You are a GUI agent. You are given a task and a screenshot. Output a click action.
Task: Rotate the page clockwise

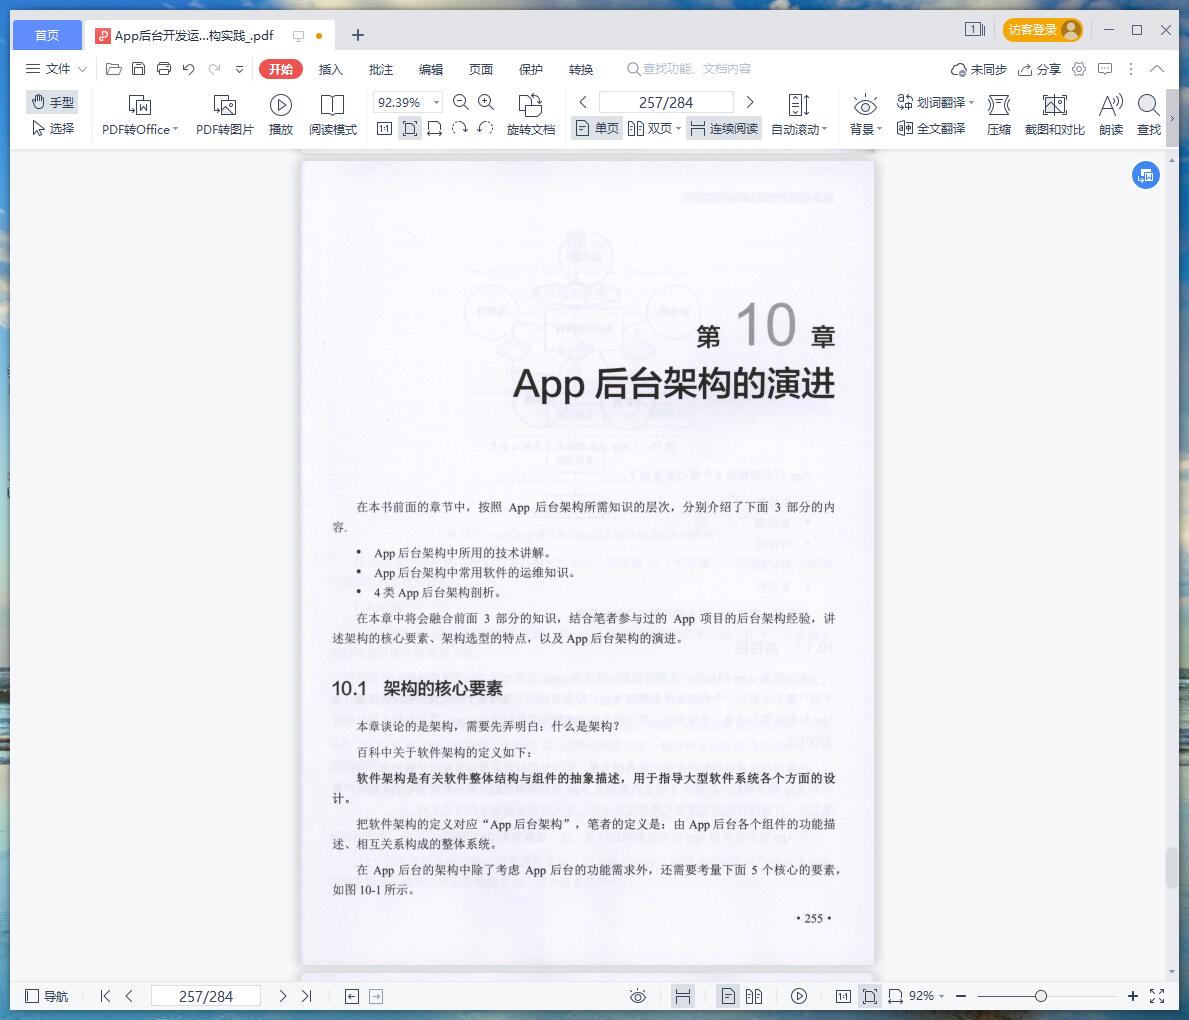[x=460, y=128]
